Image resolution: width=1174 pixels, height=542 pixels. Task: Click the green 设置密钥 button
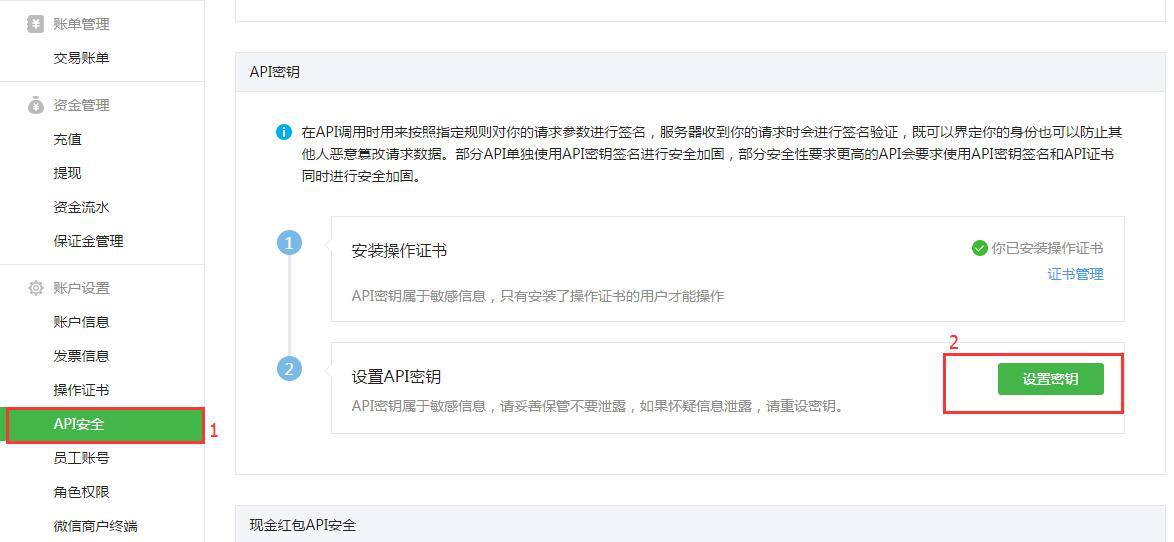pos(1050,379)
